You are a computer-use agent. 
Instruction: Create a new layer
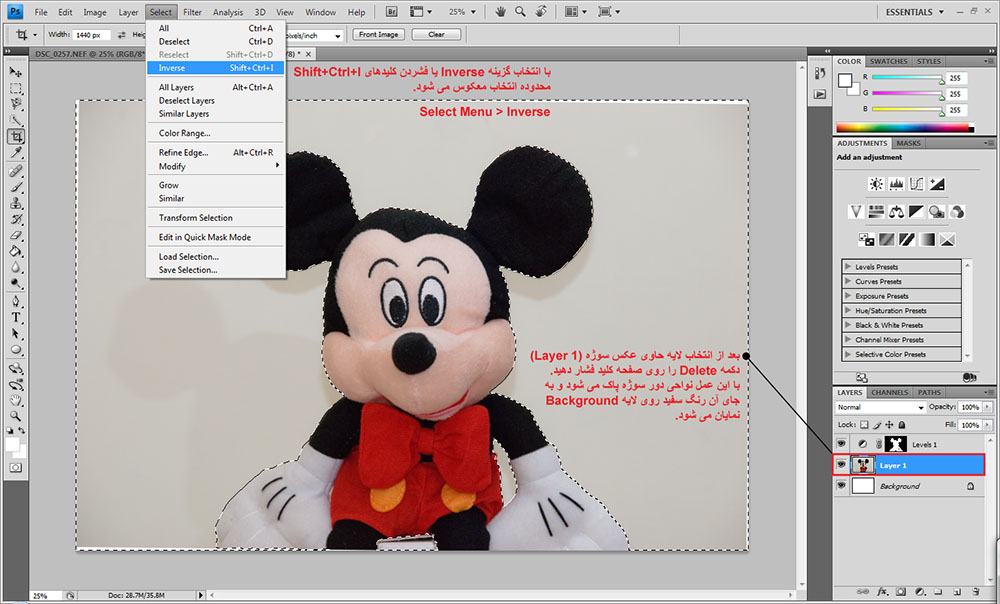957,592
